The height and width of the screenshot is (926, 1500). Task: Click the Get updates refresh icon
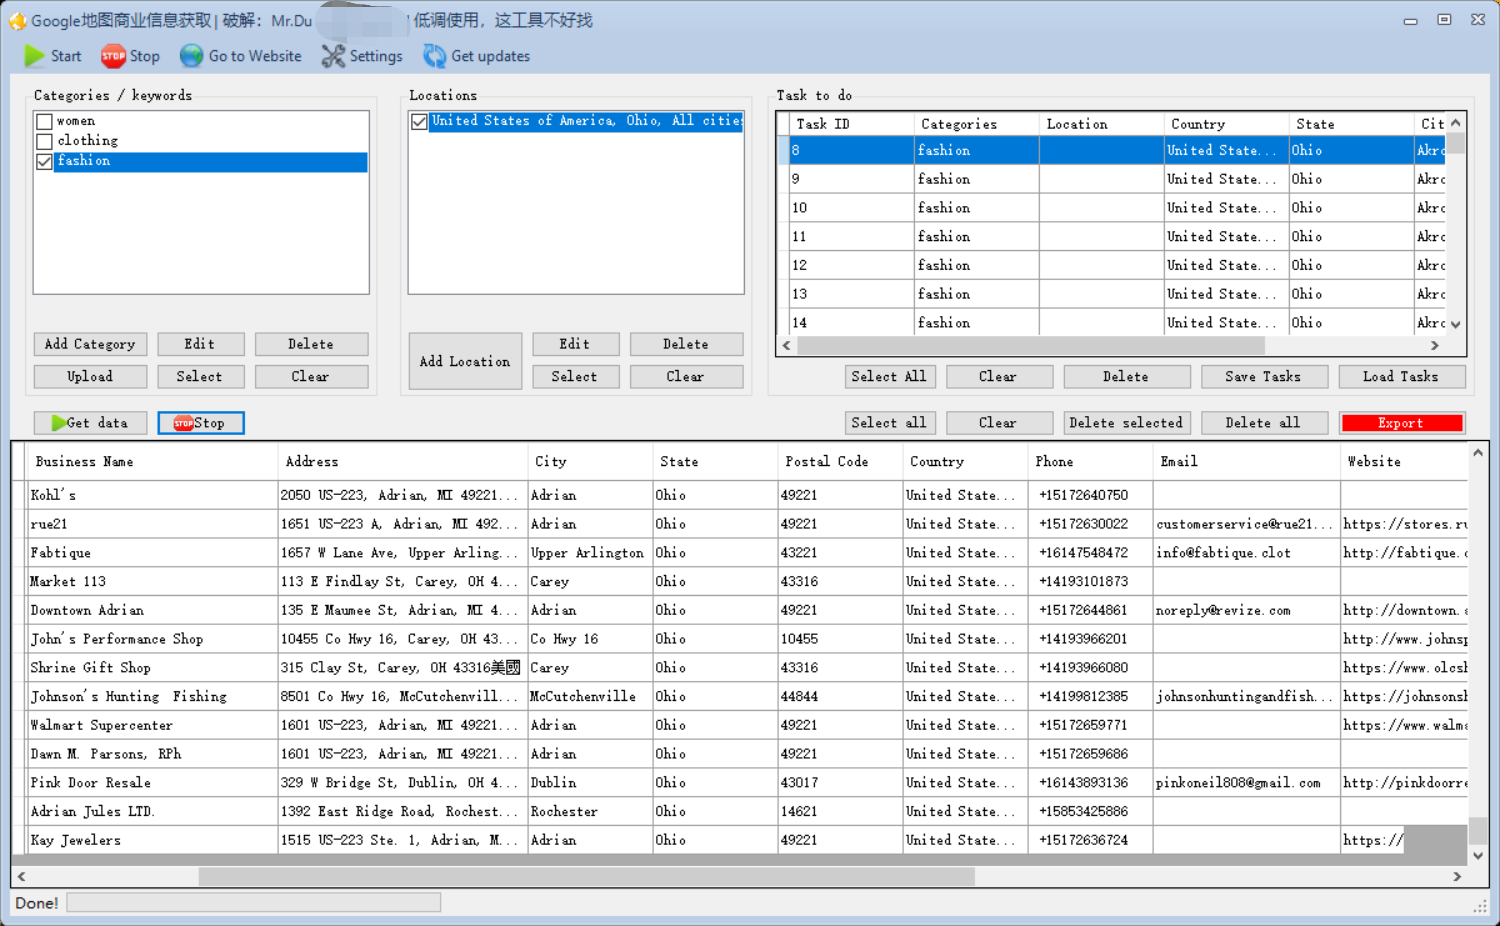434,56
